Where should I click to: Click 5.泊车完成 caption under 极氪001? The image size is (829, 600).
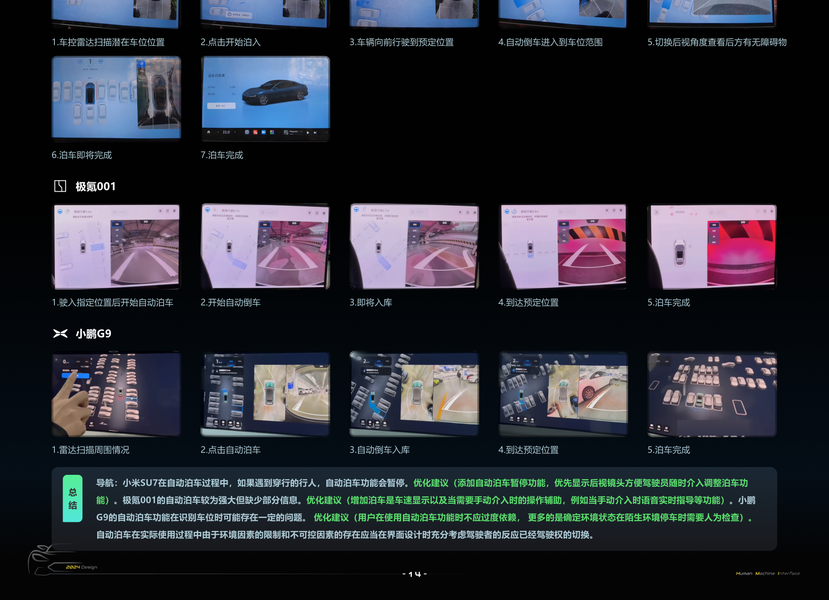click(x=668, y=302)
